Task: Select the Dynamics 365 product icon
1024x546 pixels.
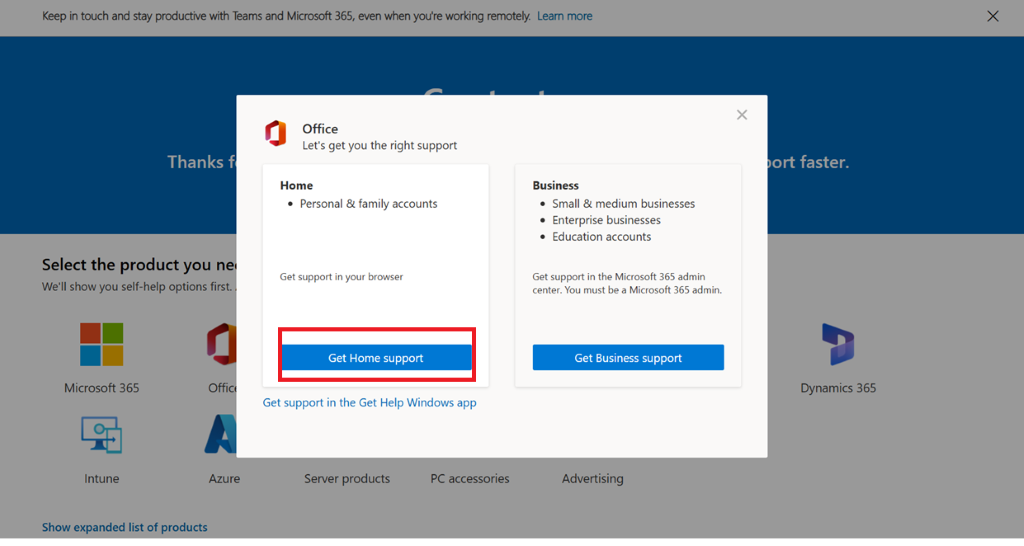Action: [x=838, y=344]
